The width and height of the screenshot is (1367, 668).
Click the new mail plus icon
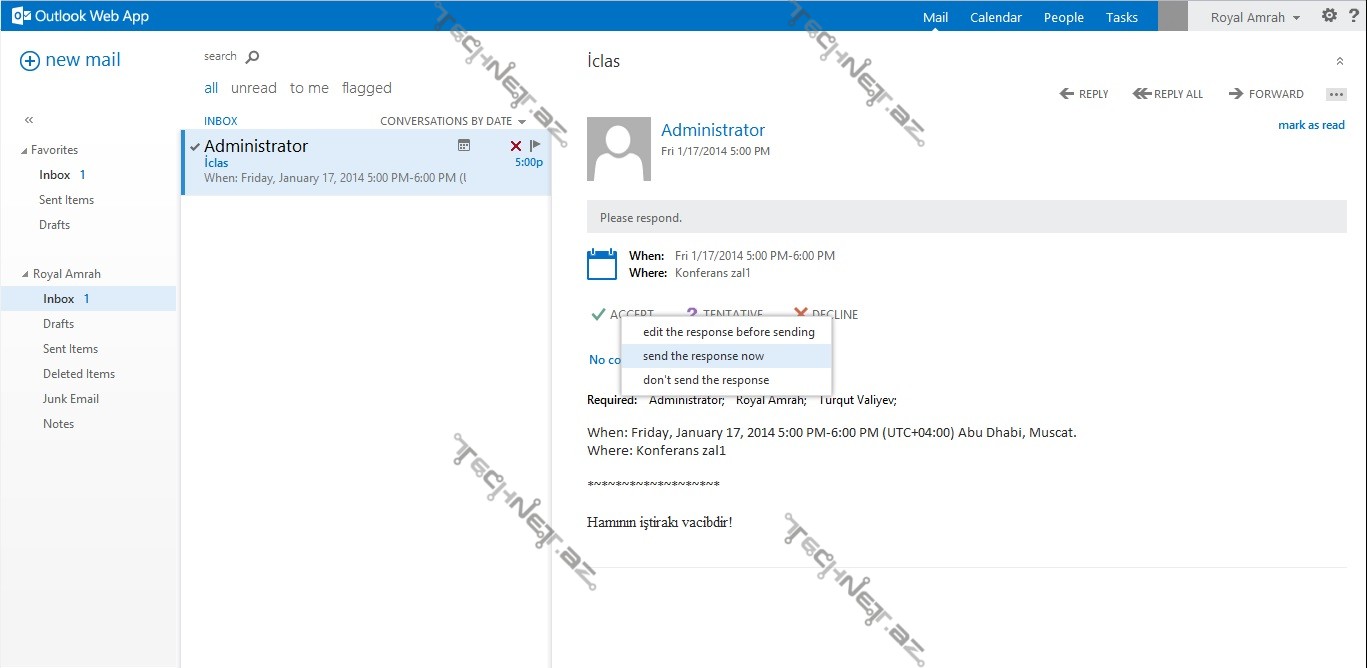pos(30,61)
